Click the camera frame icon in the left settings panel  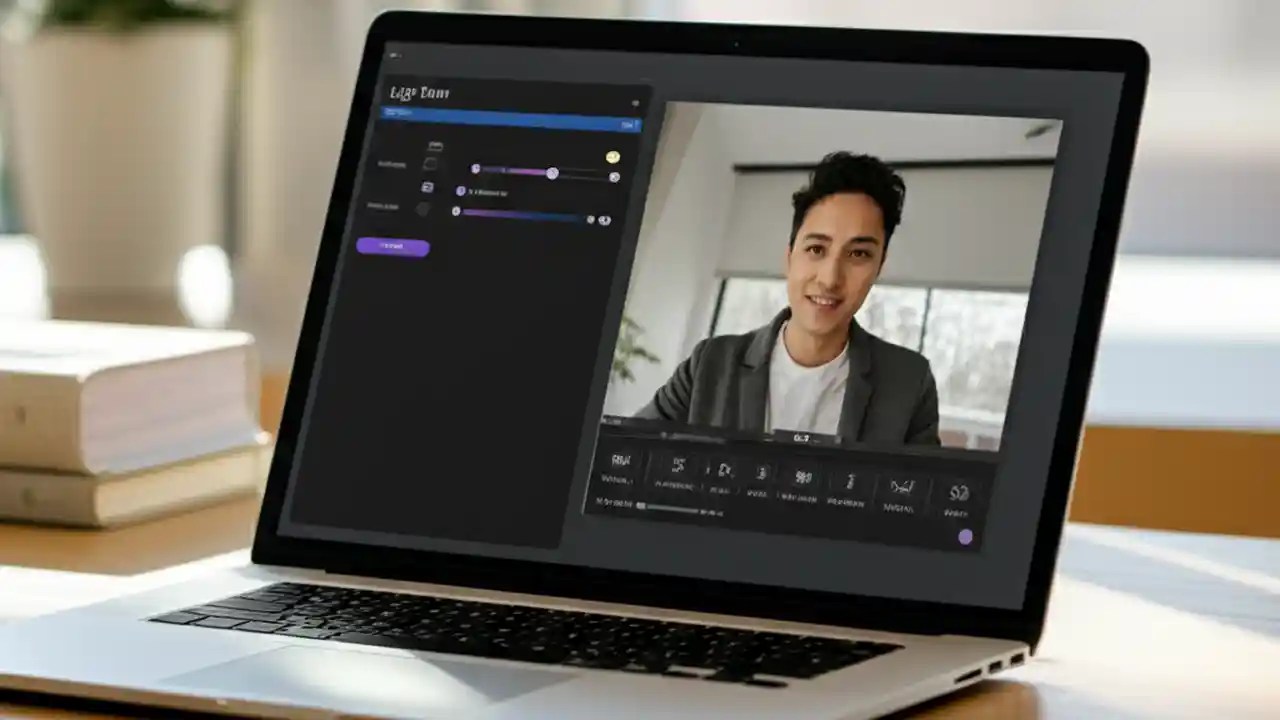(435, 145)
